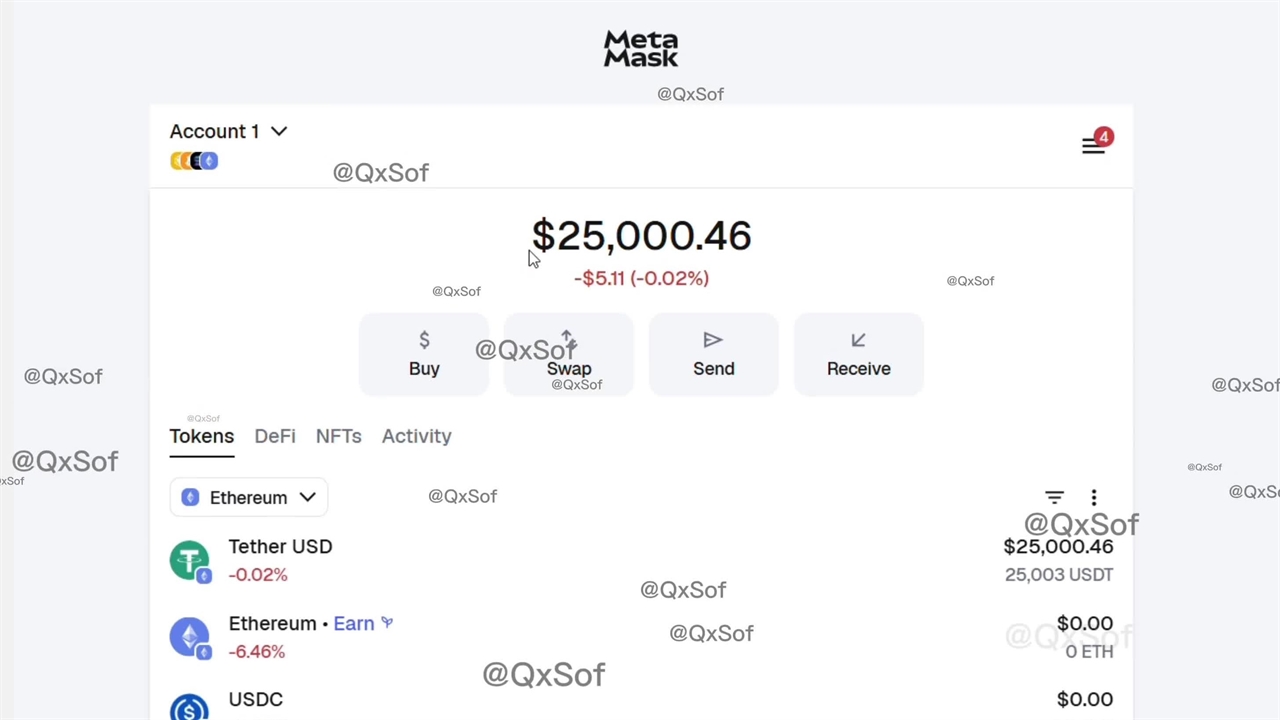Click the USDC token logo
The image size is (1280, 720).
(189, 708)
